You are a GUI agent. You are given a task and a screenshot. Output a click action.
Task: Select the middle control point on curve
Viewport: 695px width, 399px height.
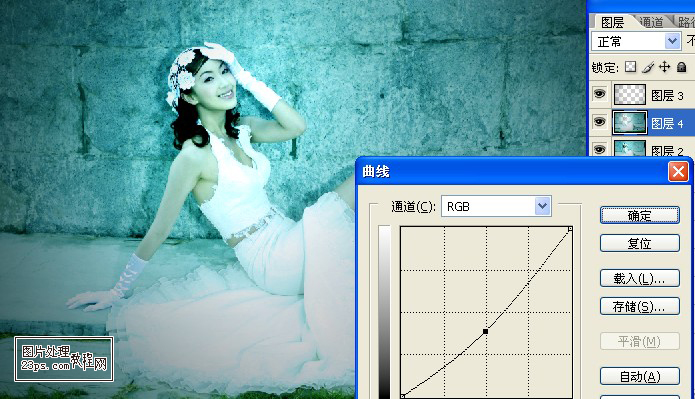(x=485, y=331)
